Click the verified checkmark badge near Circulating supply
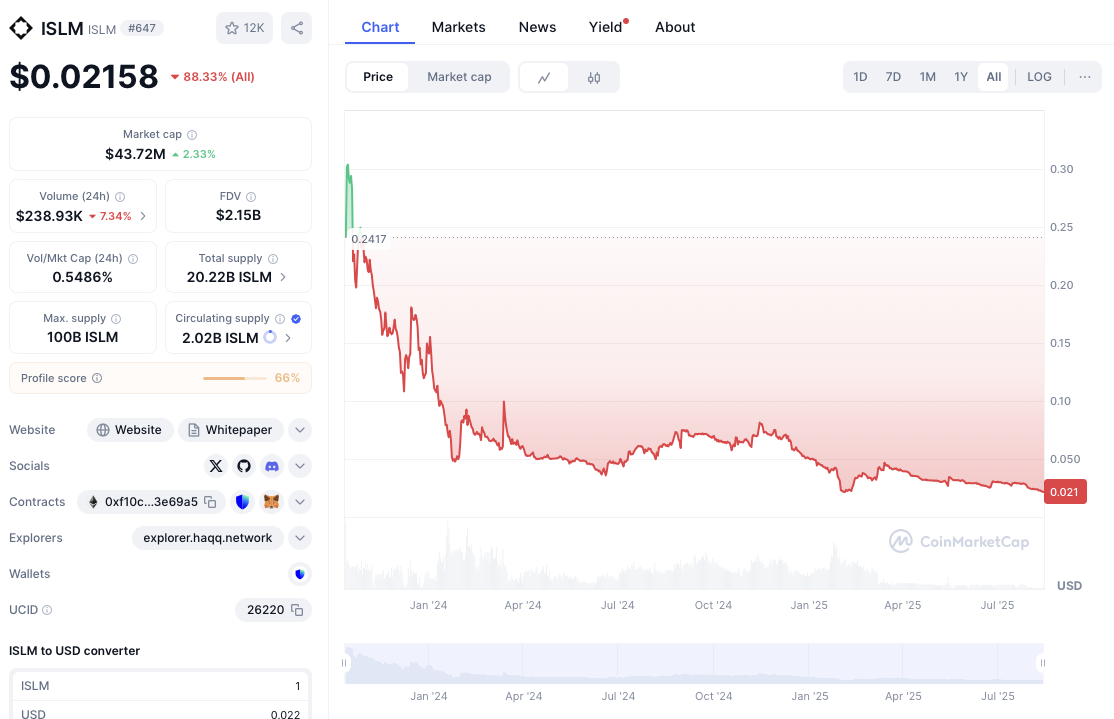 pos(296,319)
